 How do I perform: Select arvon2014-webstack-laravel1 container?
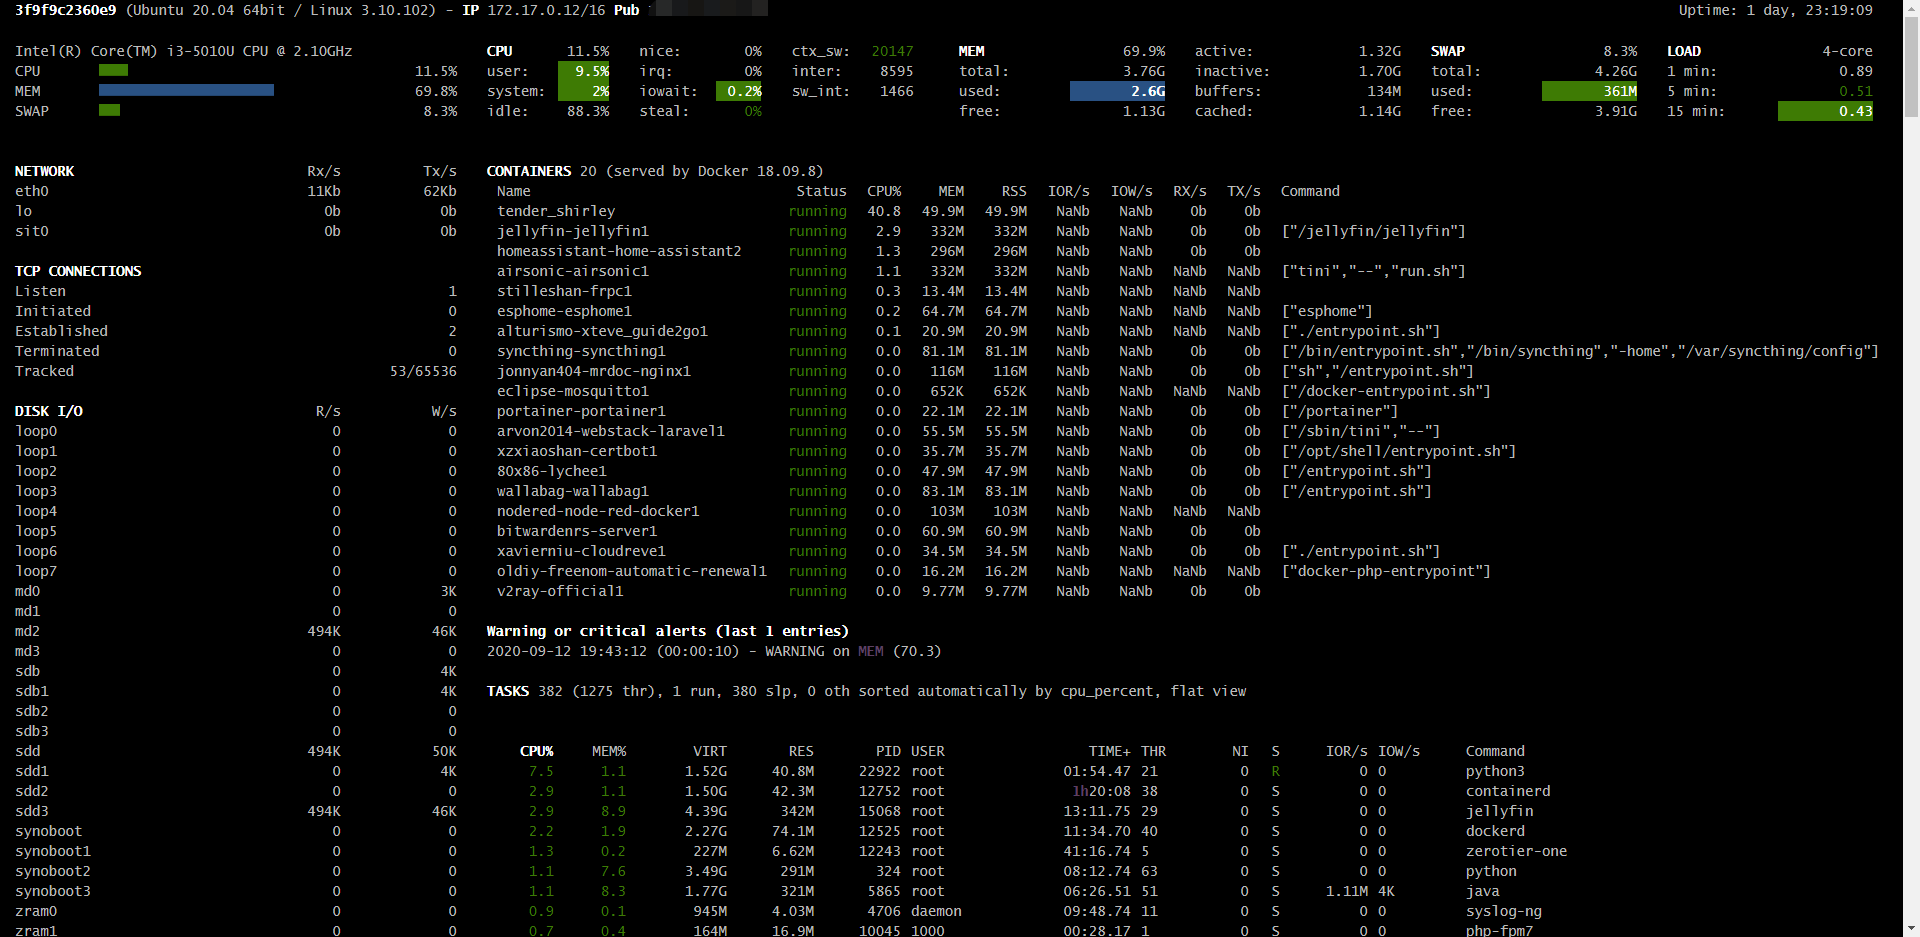611,431
